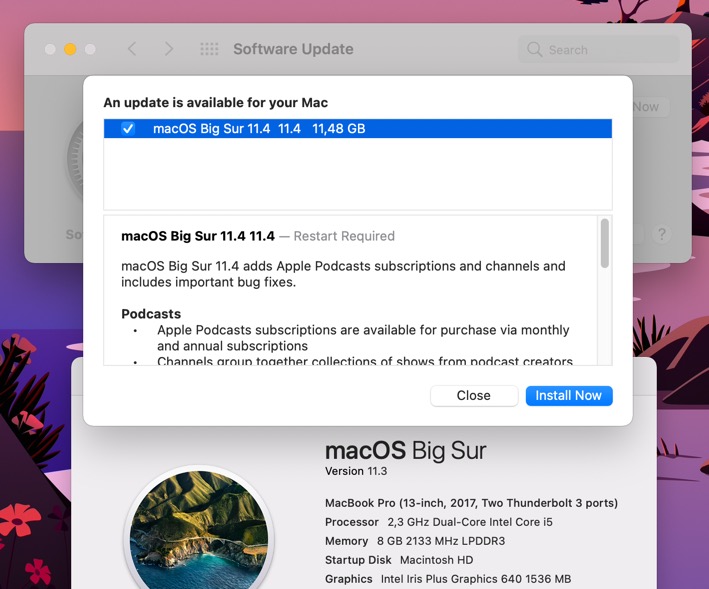Click the forward arrow in Software Update window
This screenshot has width=709, height=589.
pyautogui.click(x=169, y=49)
